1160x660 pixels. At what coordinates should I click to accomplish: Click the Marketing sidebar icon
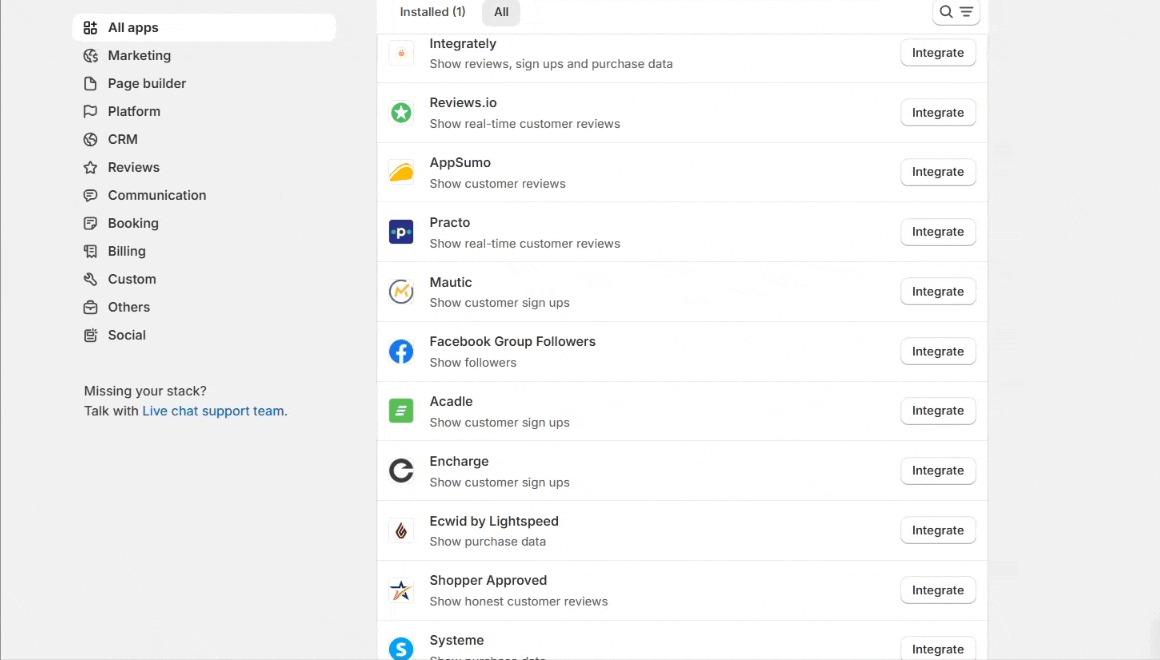[90, 55]
